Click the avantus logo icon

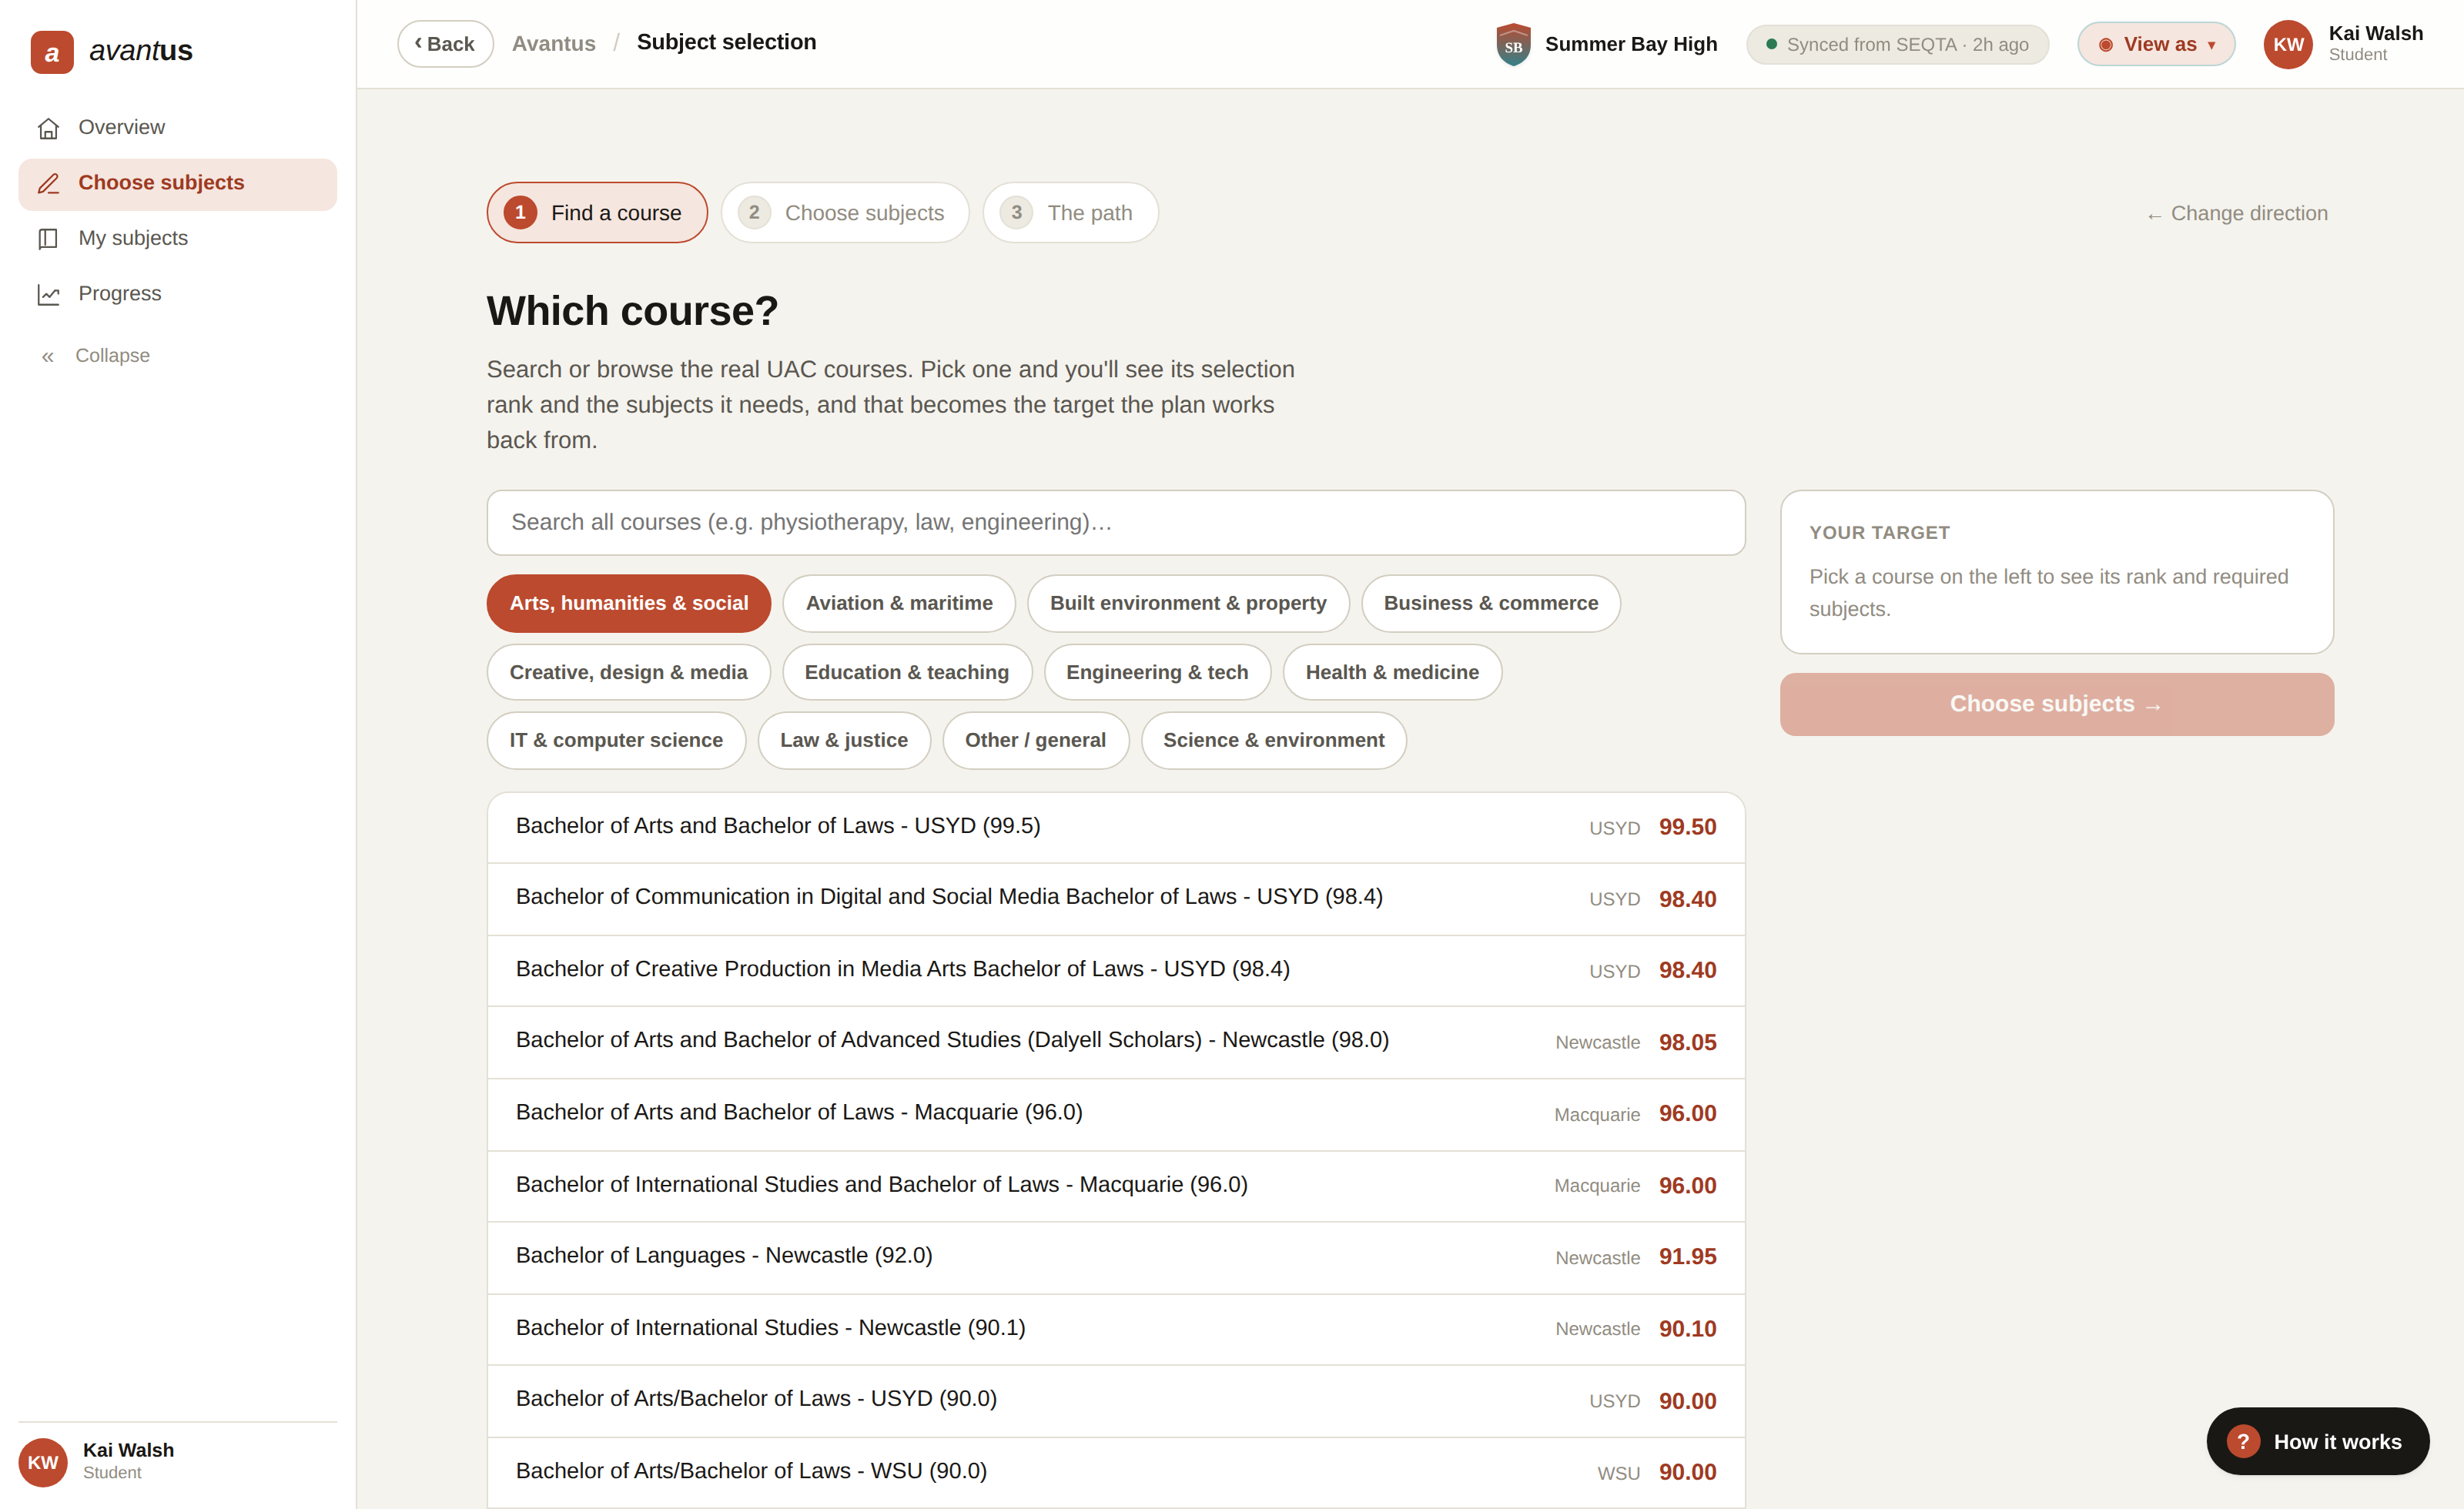[x=52, y=52]
